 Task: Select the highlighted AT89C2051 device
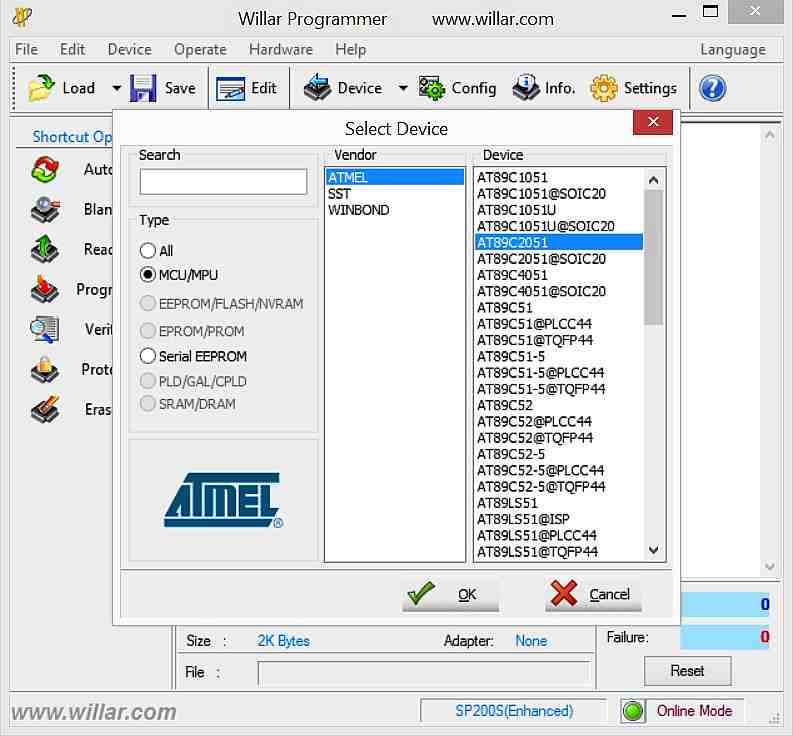pos(559,242)
